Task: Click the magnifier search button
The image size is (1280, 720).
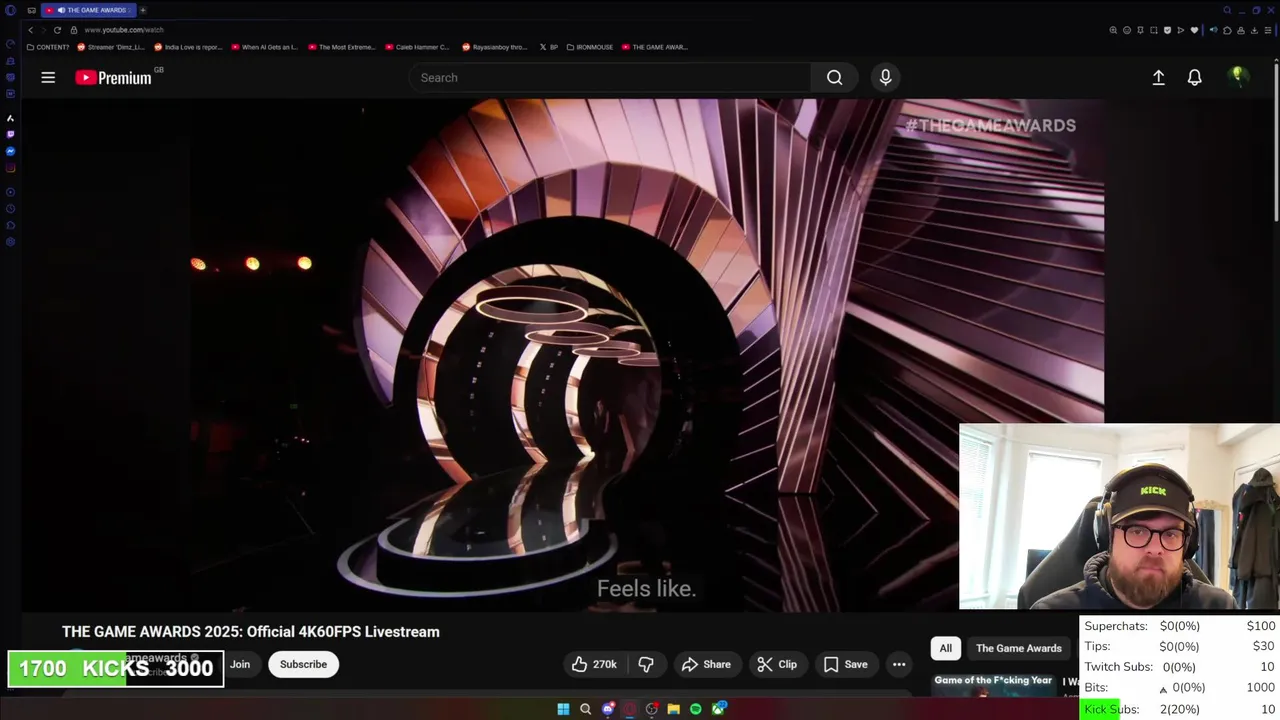Action: pos(834,77)
